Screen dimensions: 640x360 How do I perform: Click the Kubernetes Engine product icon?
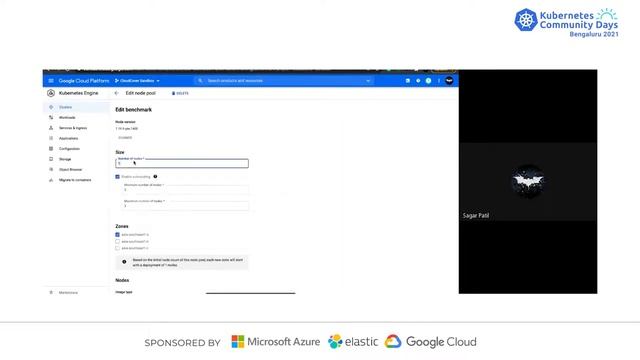[x=51, y=93]
